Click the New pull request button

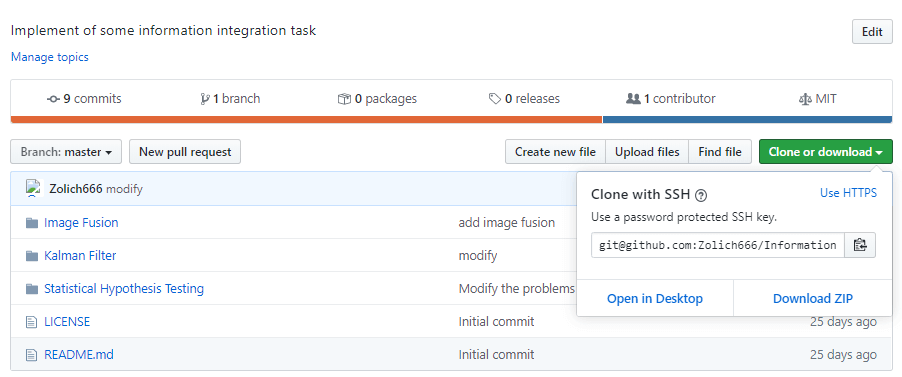tap(185, 152)
